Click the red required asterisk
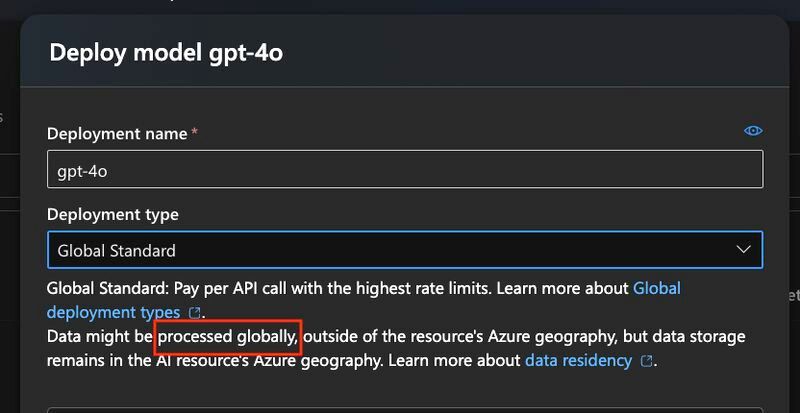The width and height of the screenshot is (800, 413). click(194, 133)
